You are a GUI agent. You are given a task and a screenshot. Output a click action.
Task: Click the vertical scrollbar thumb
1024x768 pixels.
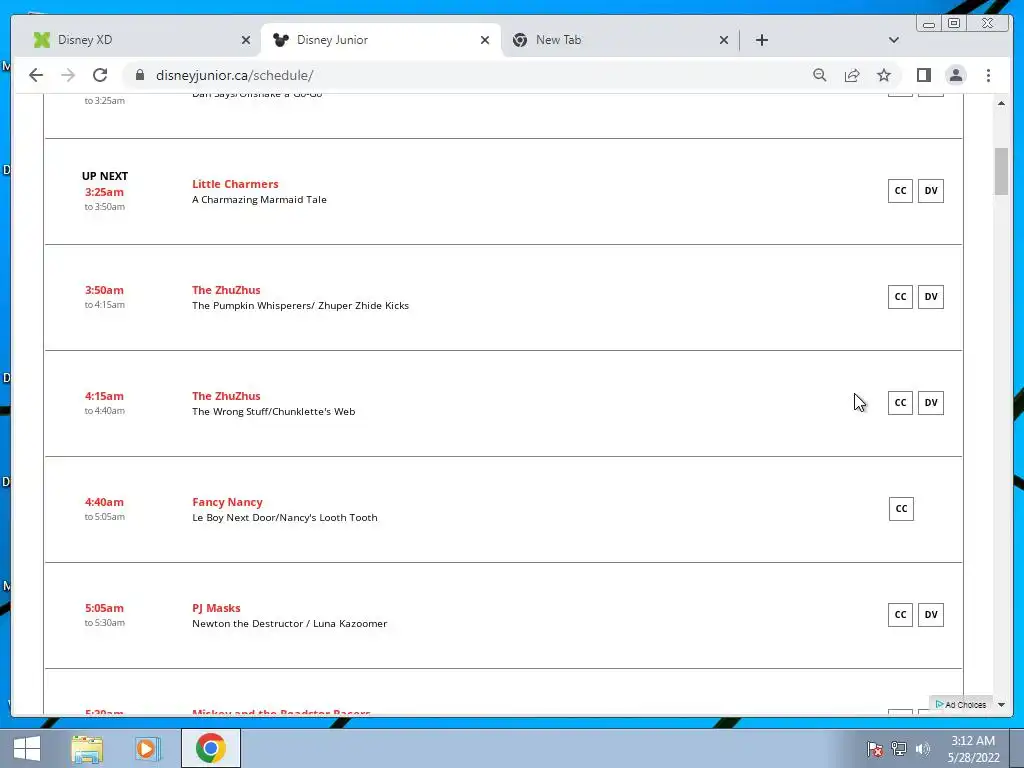[x=1001, y=171]
